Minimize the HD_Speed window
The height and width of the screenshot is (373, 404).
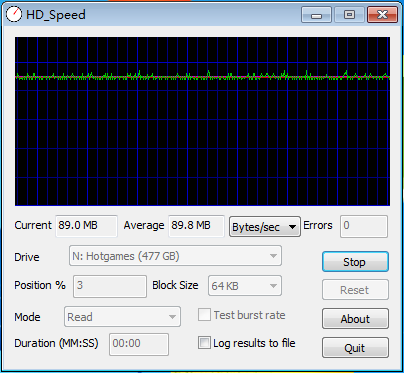coord(316,15)
